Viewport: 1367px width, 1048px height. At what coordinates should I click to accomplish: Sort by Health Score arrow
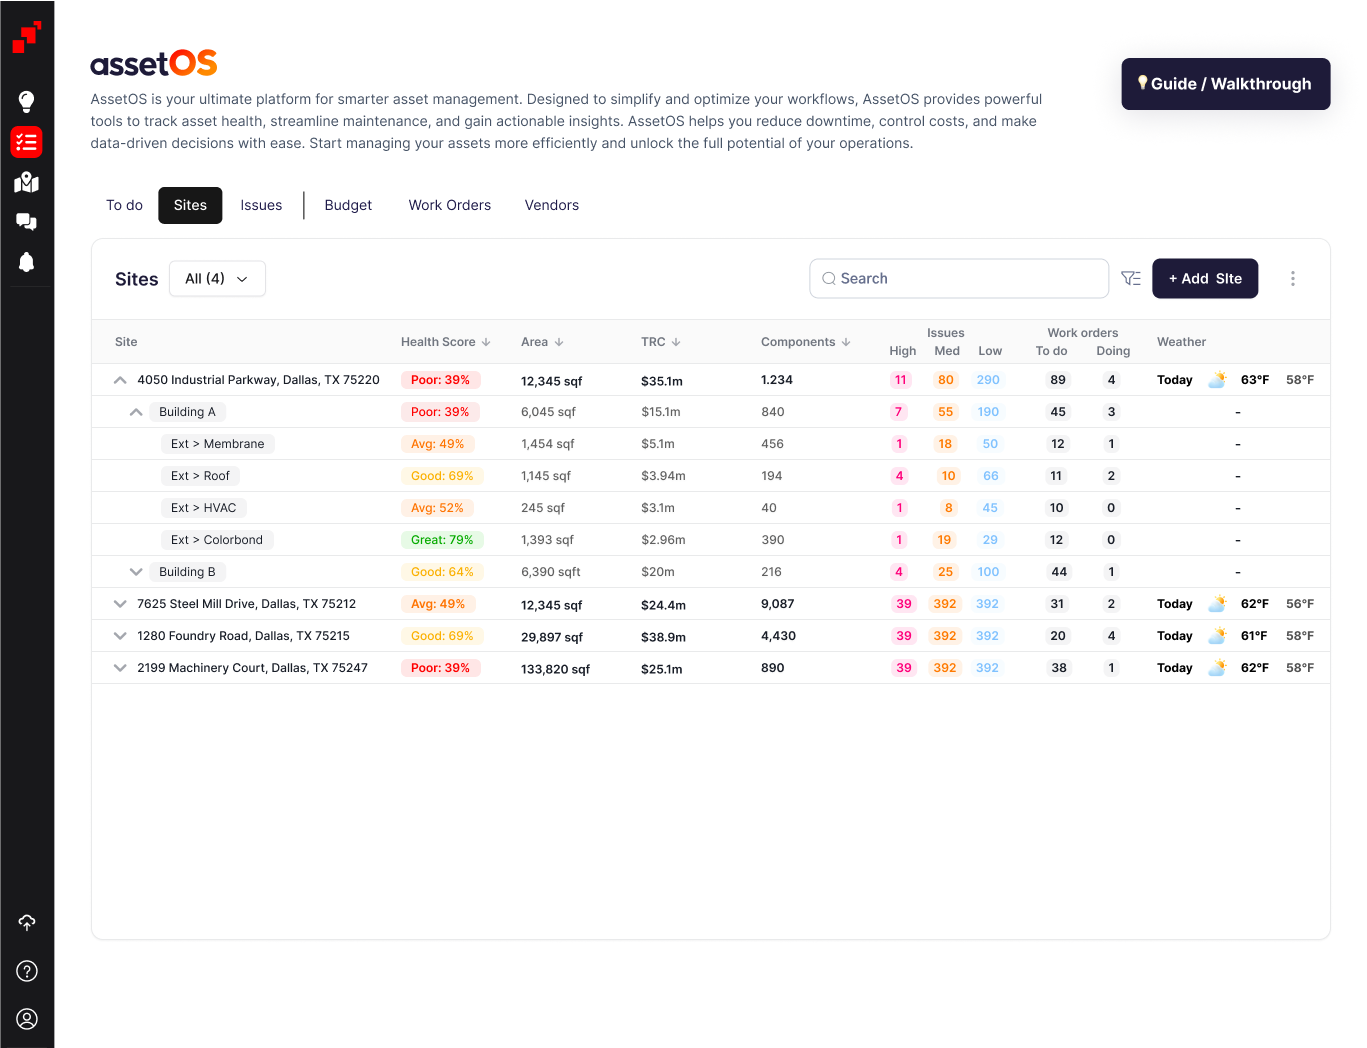[486, 342]
